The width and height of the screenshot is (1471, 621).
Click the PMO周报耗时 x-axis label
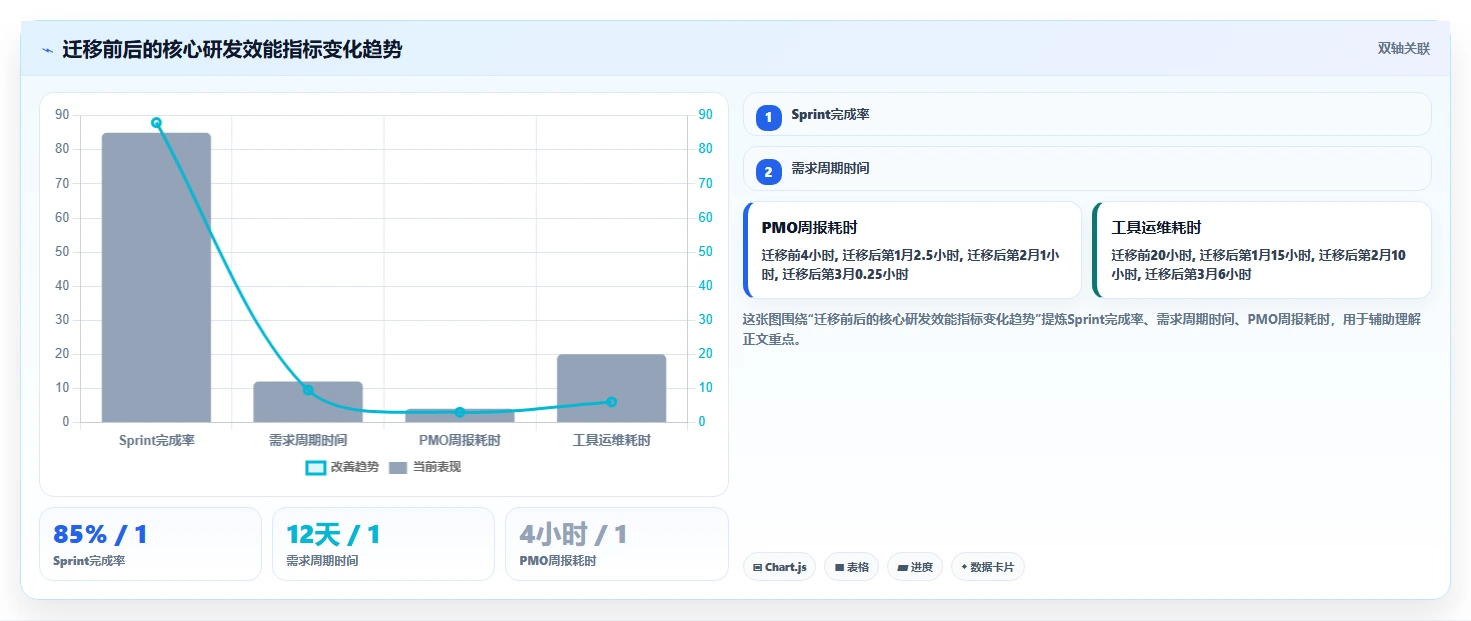(x=460, y=440)
